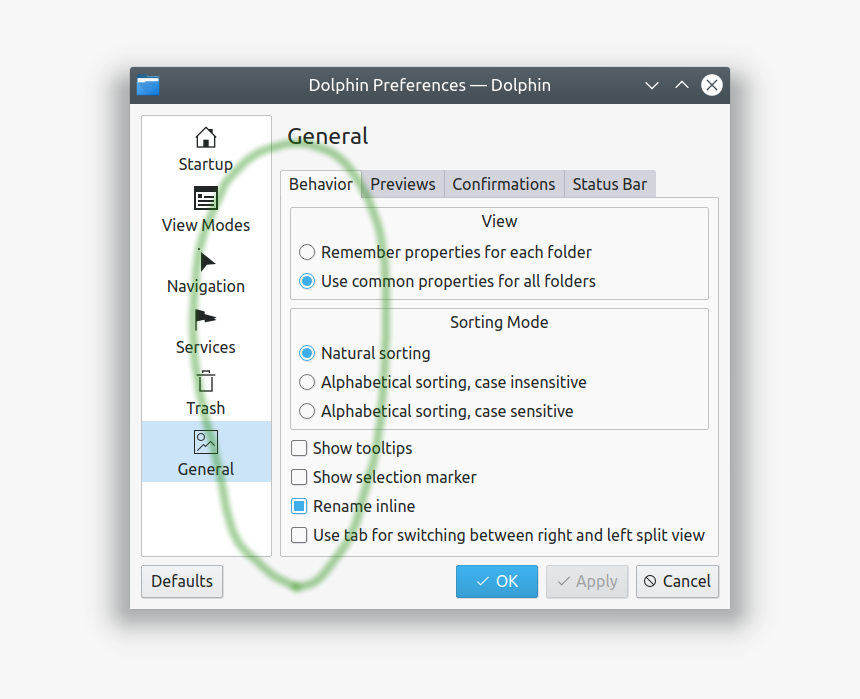
Task: Open the Navigation settings arrow icon
Action: (207, 261)
